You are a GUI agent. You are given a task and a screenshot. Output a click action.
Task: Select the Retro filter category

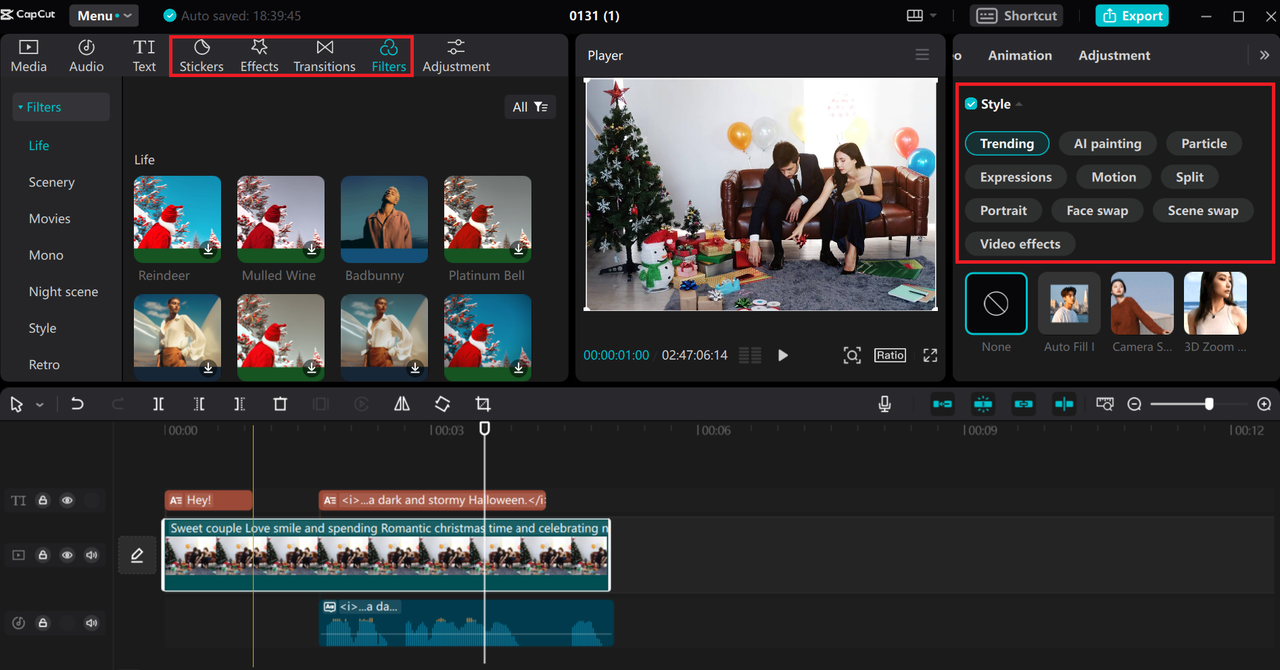click(44, 365)
